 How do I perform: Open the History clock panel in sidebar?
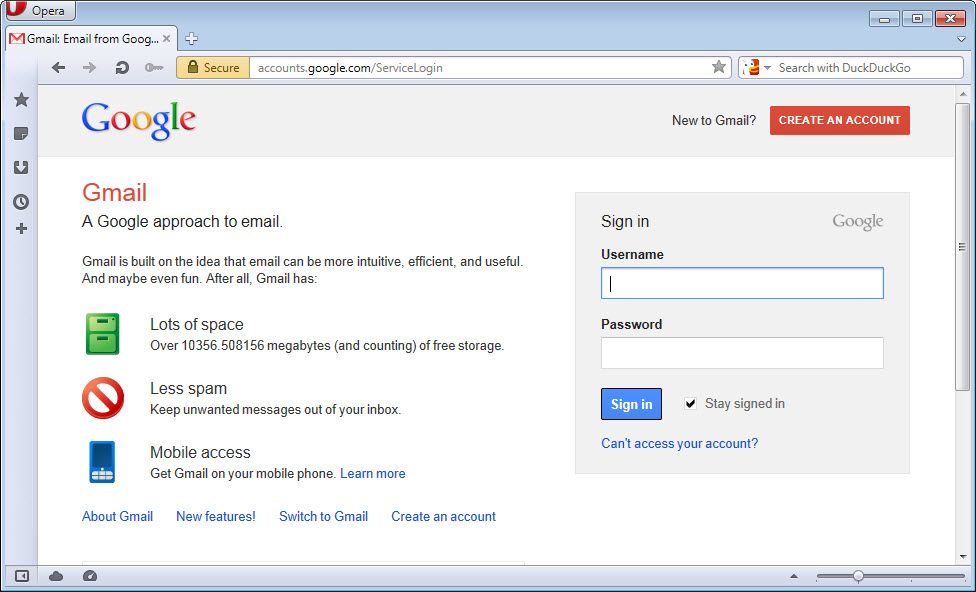coord(21,202)
